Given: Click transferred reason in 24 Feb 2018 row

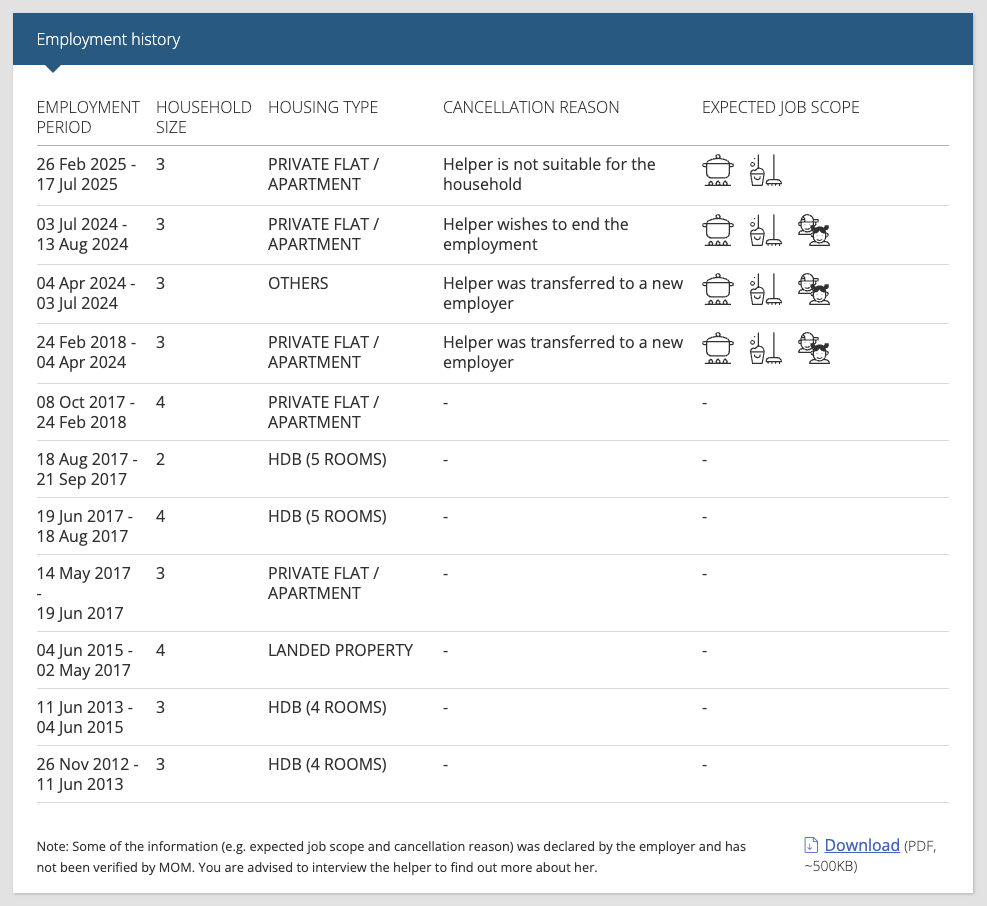Looking at the screenshot, I should point(563,353).
